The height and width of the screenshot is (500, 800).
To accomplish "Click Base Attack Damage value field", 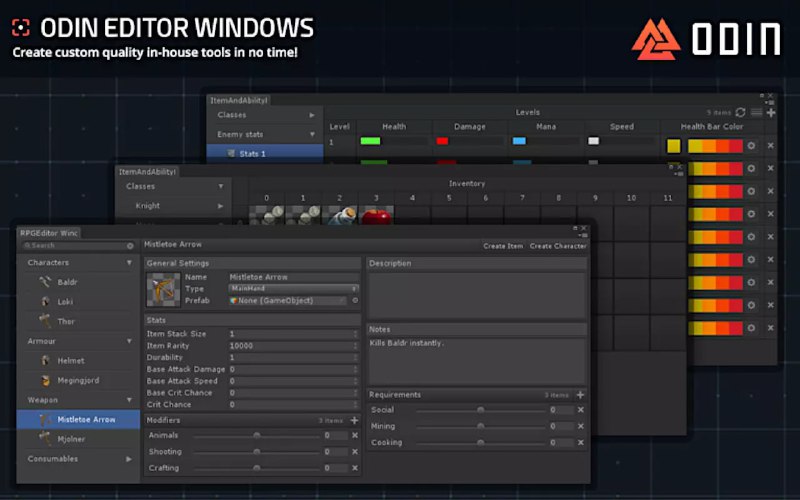I will [293, 369].
